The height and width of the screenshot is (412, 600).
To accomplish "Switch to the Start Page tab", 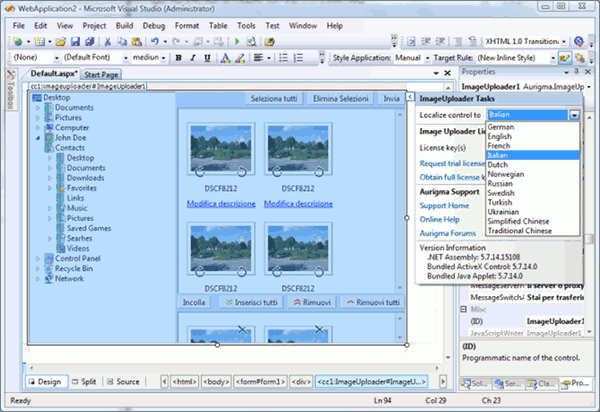I will pyautogui.click(x=101, y=75).
